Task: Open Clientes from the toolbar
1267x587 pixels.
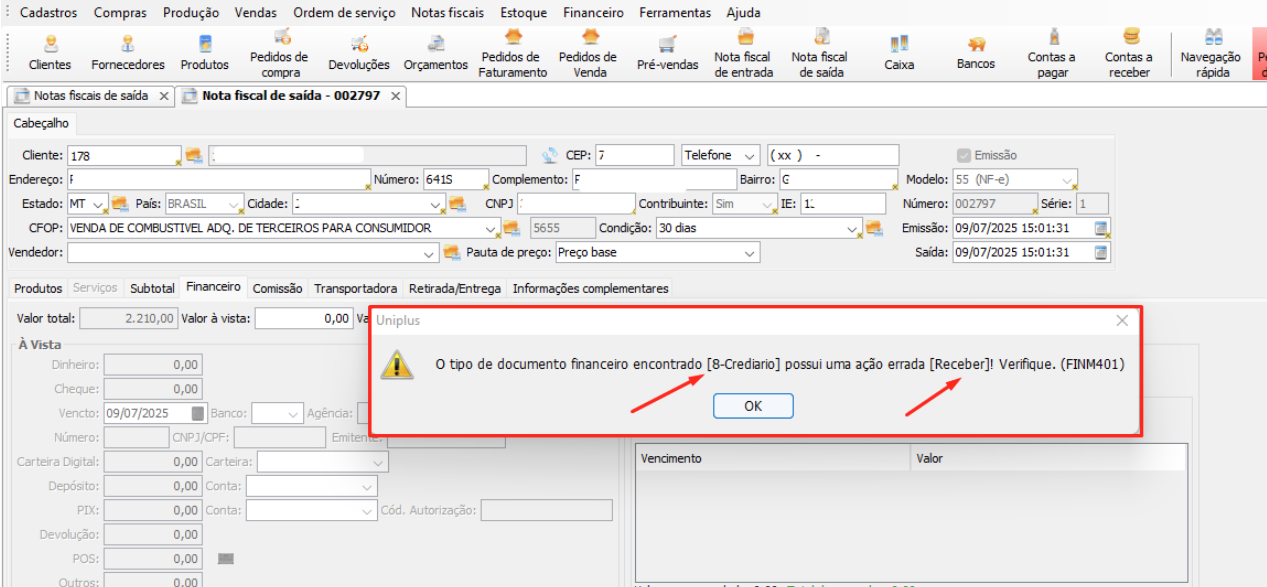Action: click(50, 53)
